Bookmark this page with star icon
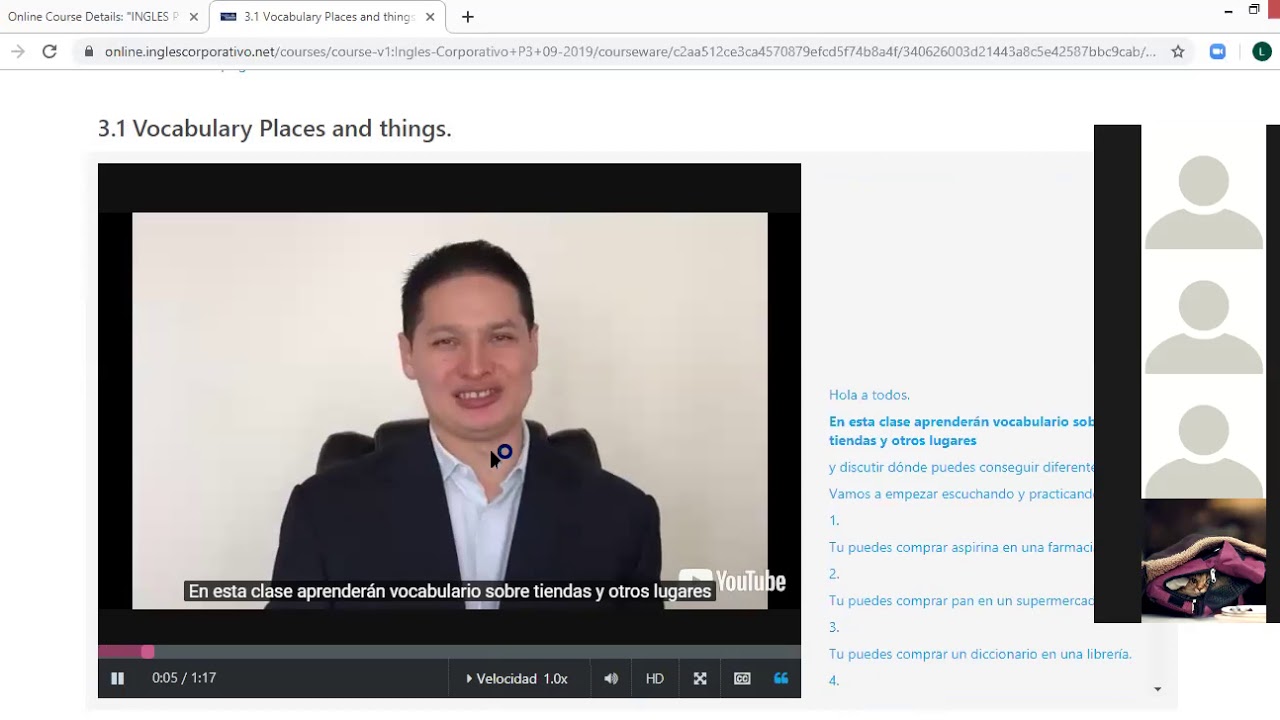 [x=1178, y=52]
